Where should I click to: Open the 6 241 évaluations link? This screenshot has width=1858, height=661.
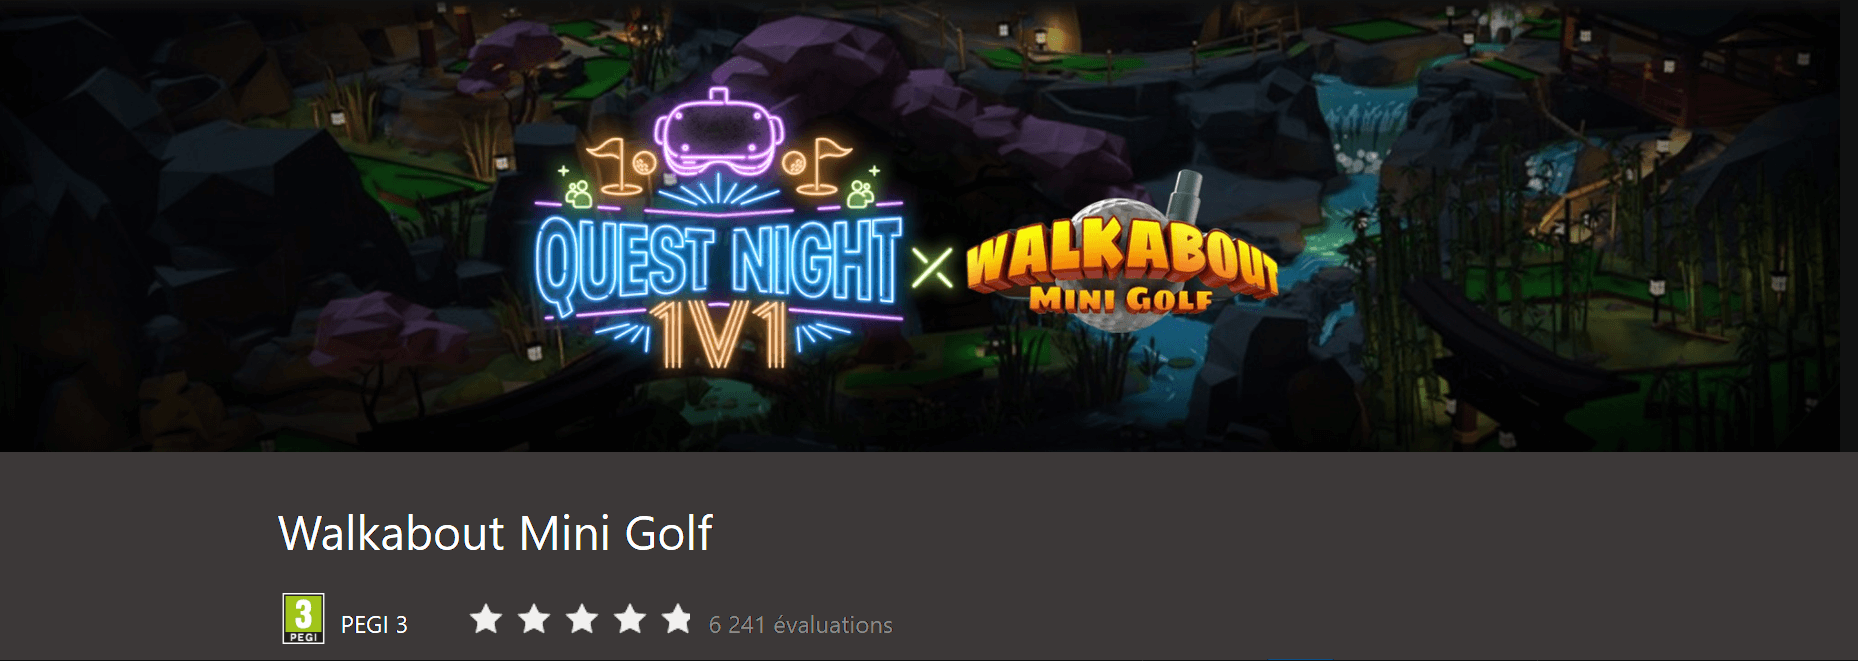point(800,625)
